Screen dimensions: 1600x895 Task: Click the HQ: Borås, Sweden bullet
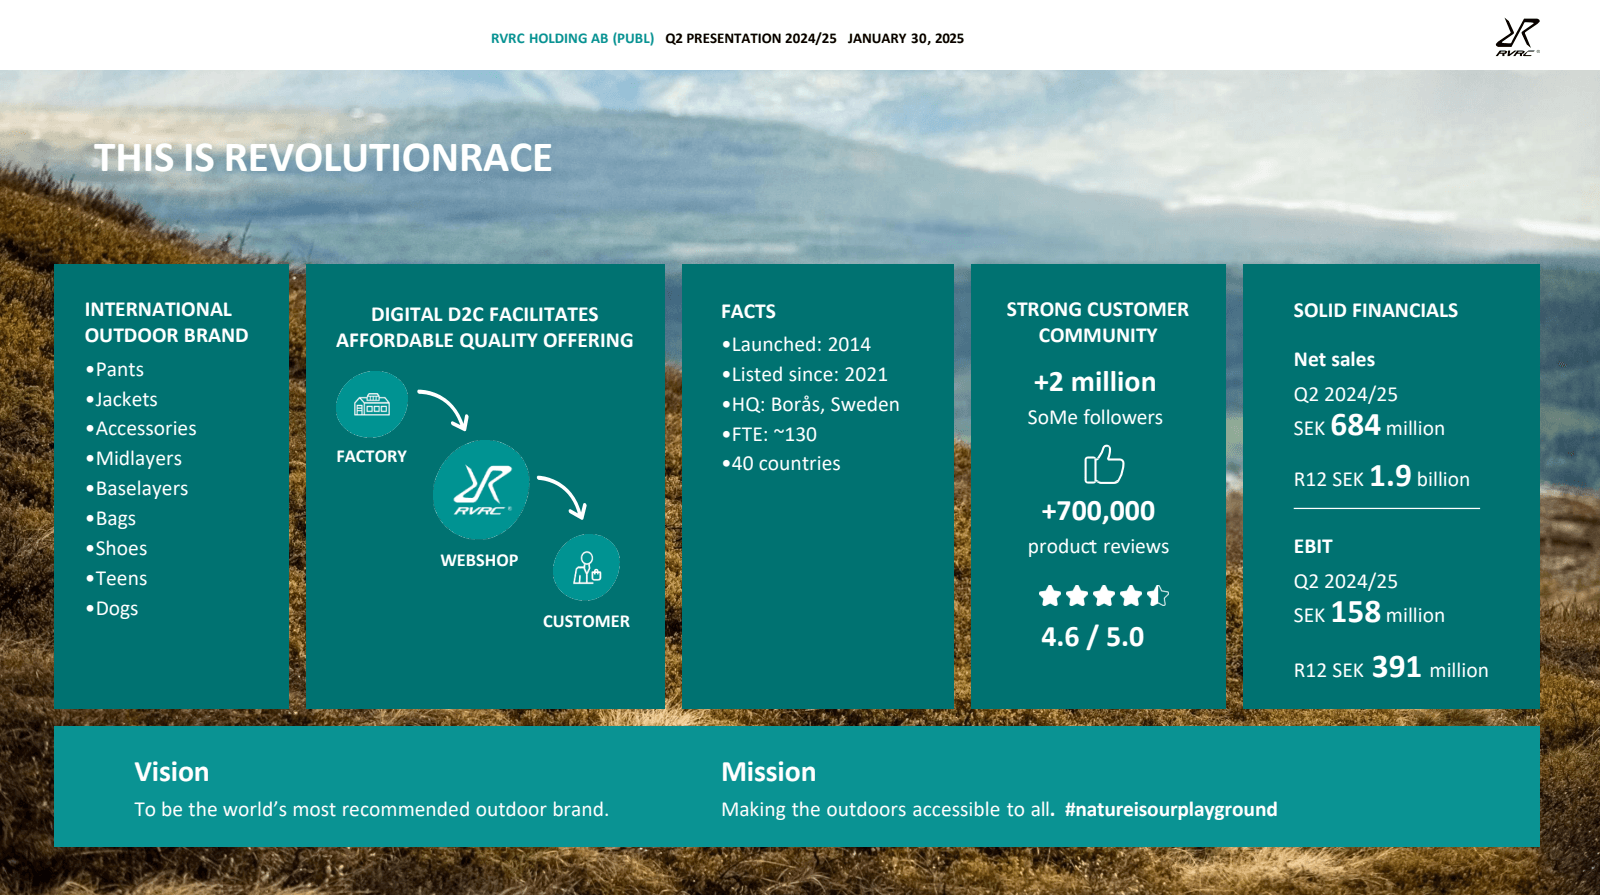tap(811, 404)
